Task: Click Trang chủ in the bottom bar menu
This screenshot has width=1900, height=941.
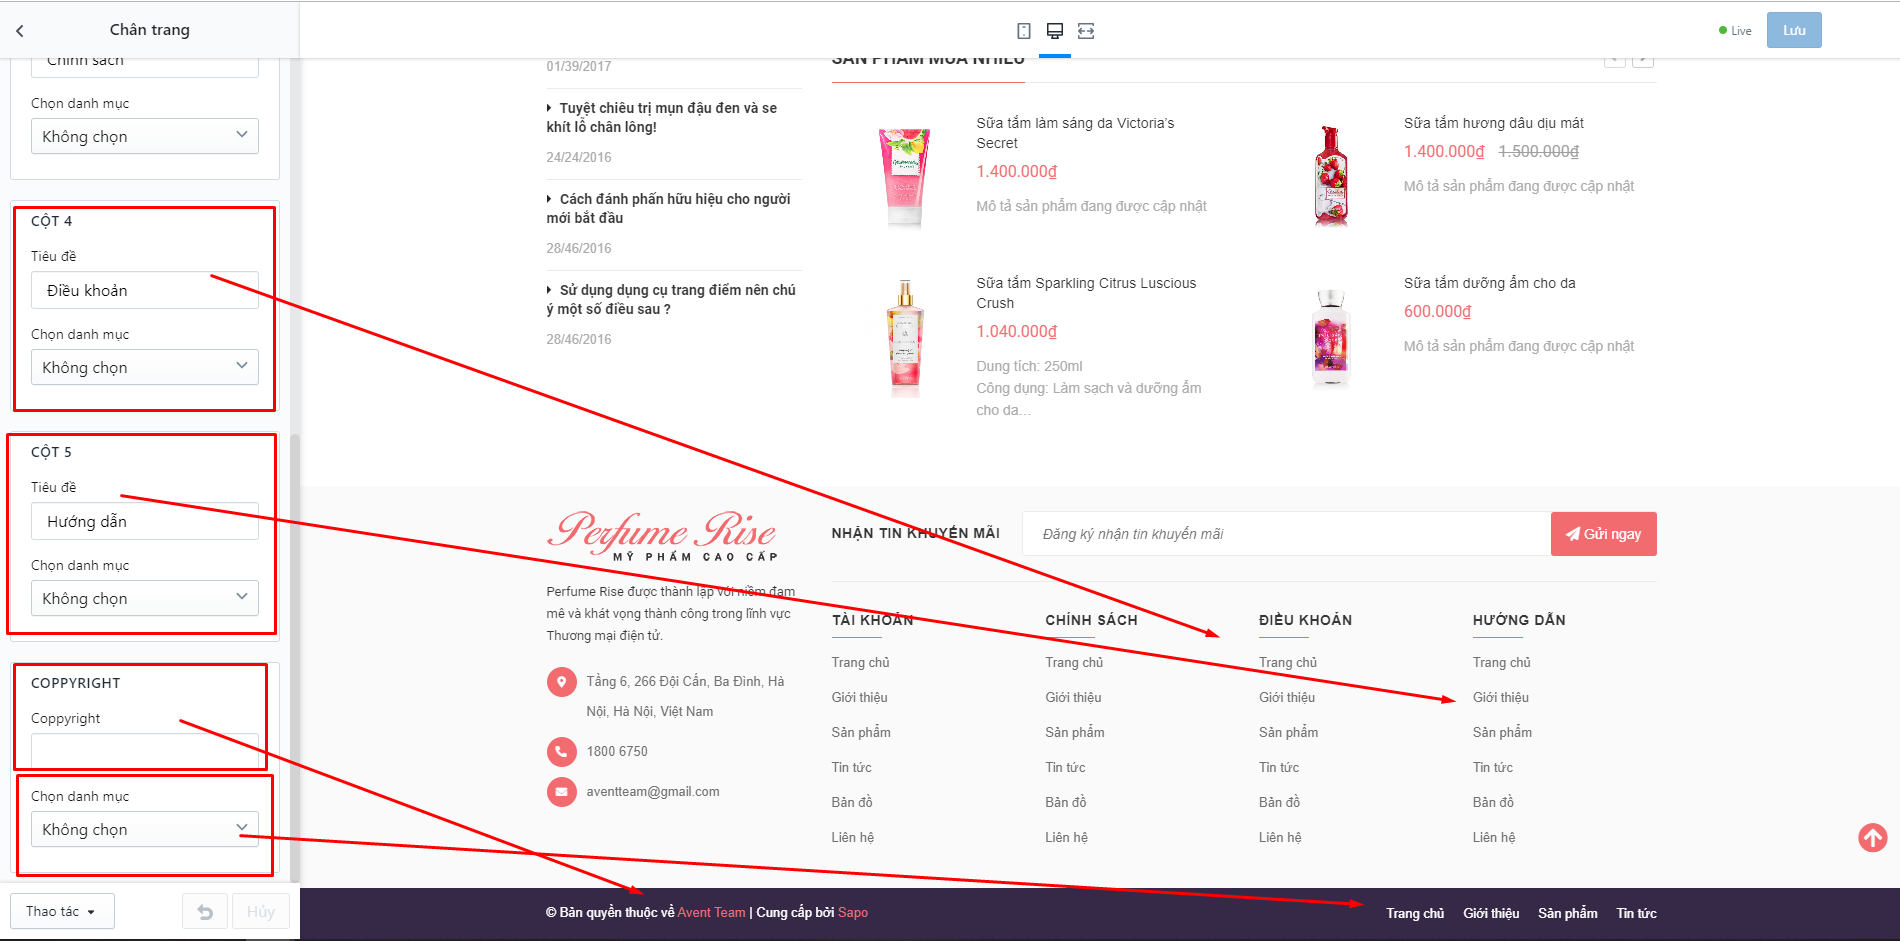Action: pyautogui.click(x=1415, y=914)
